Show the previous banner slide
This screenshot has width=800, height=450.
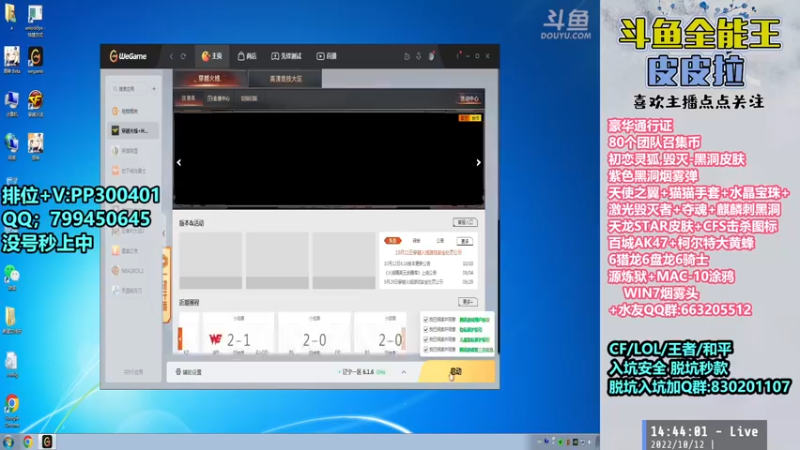(x=179, y=162)
